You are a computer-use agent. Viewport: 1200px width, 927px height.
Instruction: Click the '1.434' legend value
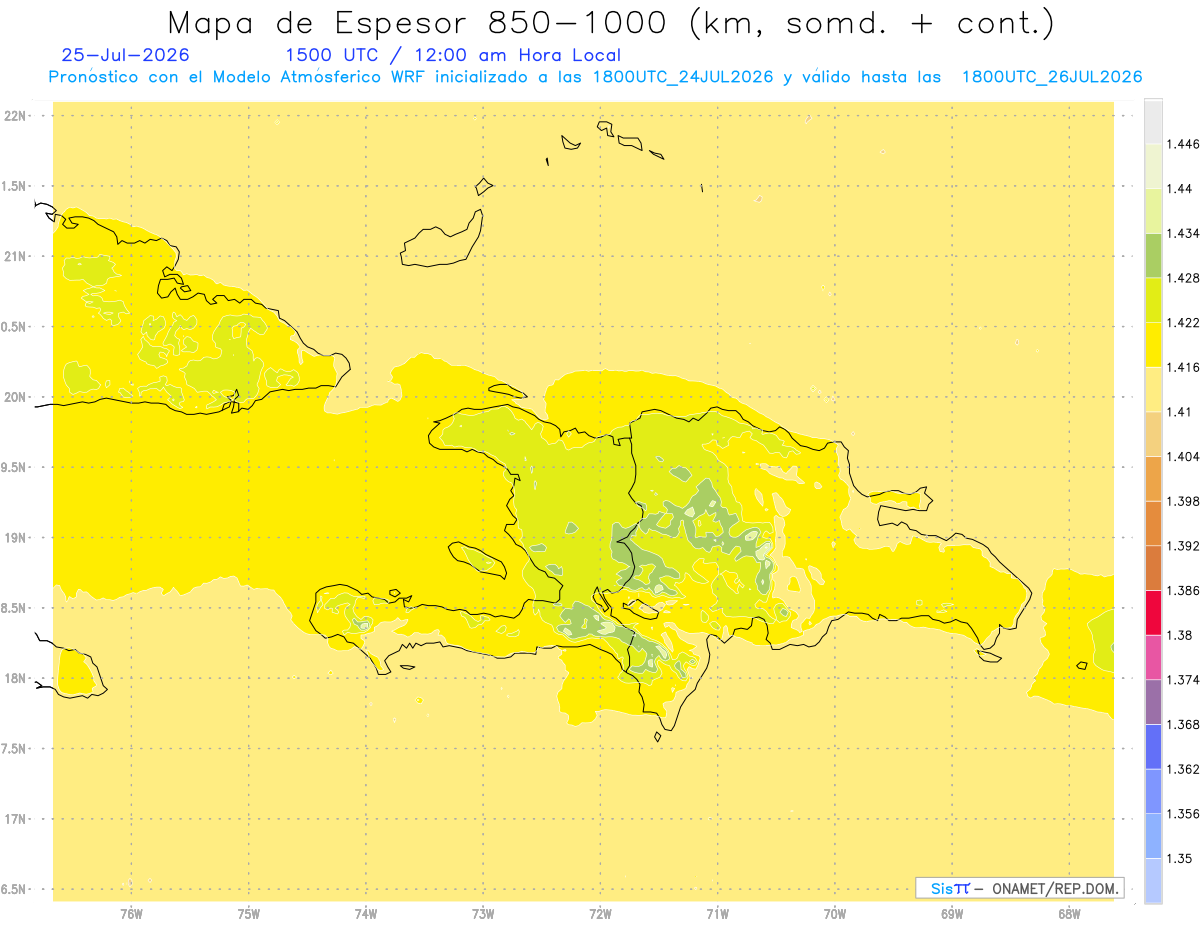click(1182, 233)
